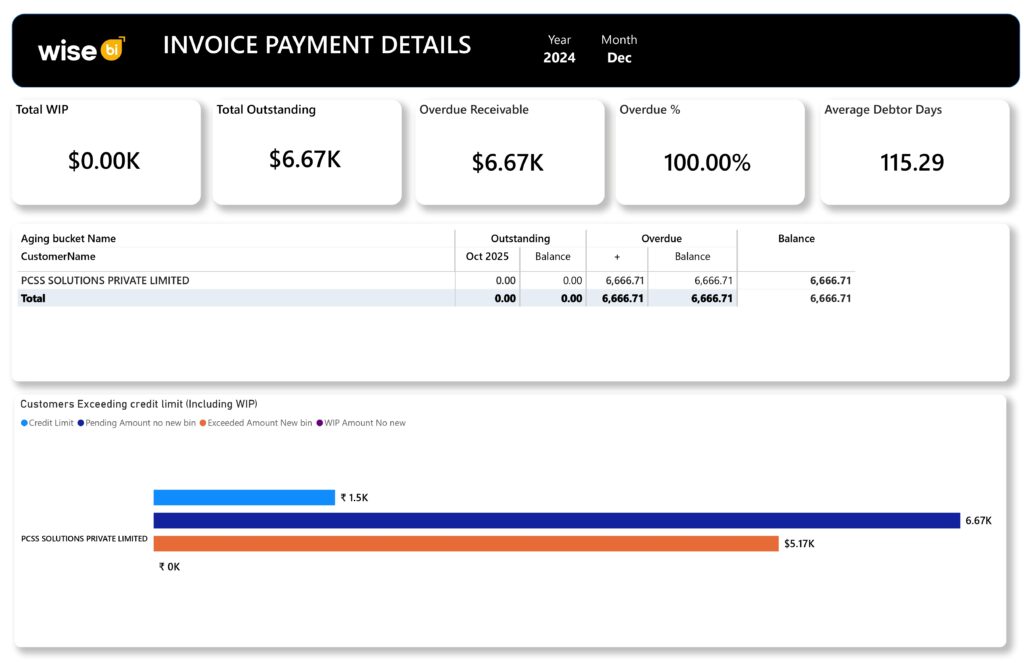
Task: Select the Average Debtor Days card
Action: pos(912,152)
